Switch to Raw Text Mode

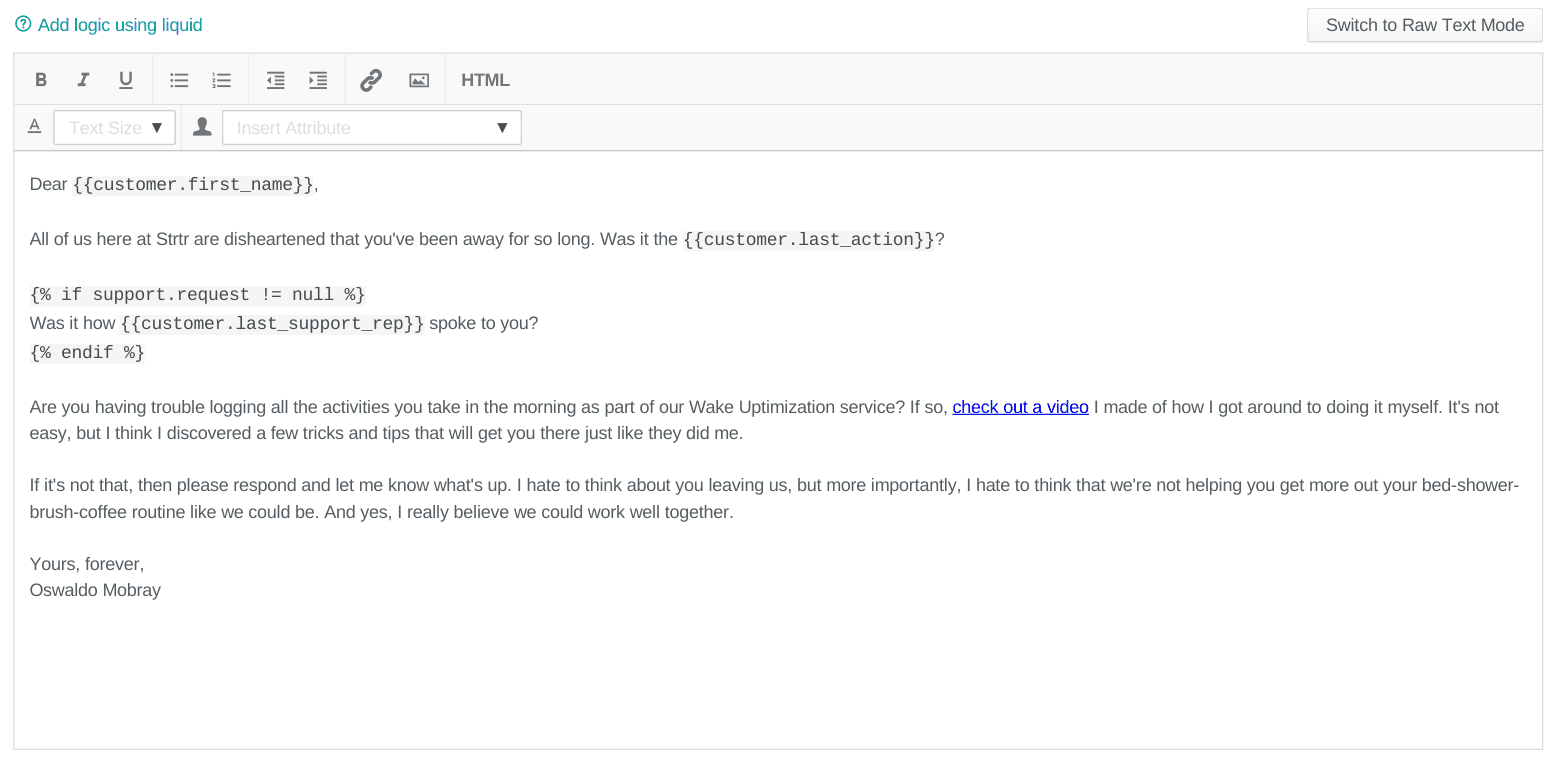pyautogui.click(x=1424, y=25)
